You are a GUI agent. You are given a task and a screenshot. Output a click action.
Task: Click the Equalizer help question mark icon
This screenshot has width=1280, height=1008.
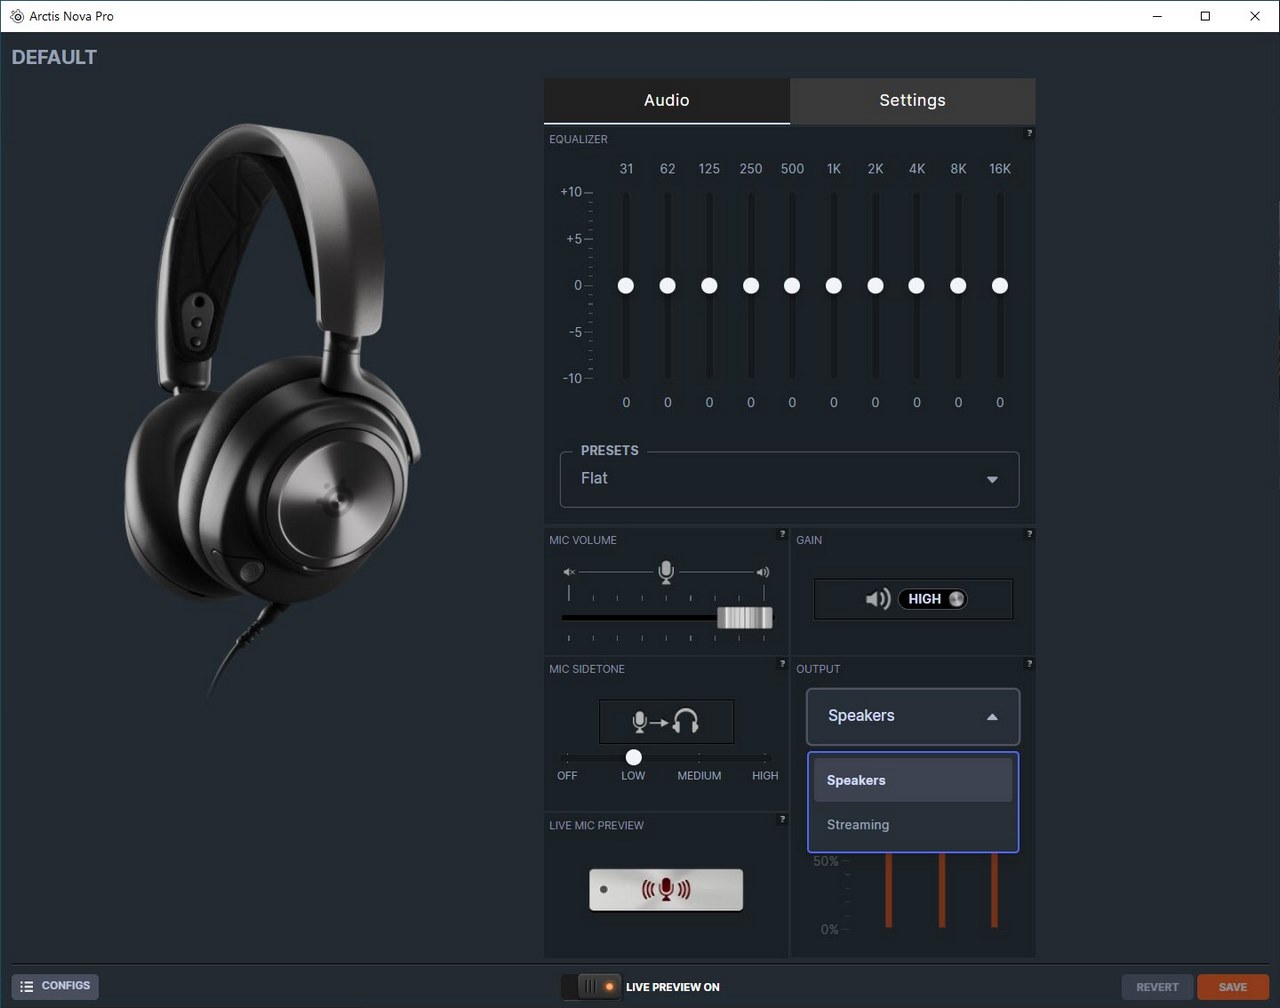(x=1029, y=133)
